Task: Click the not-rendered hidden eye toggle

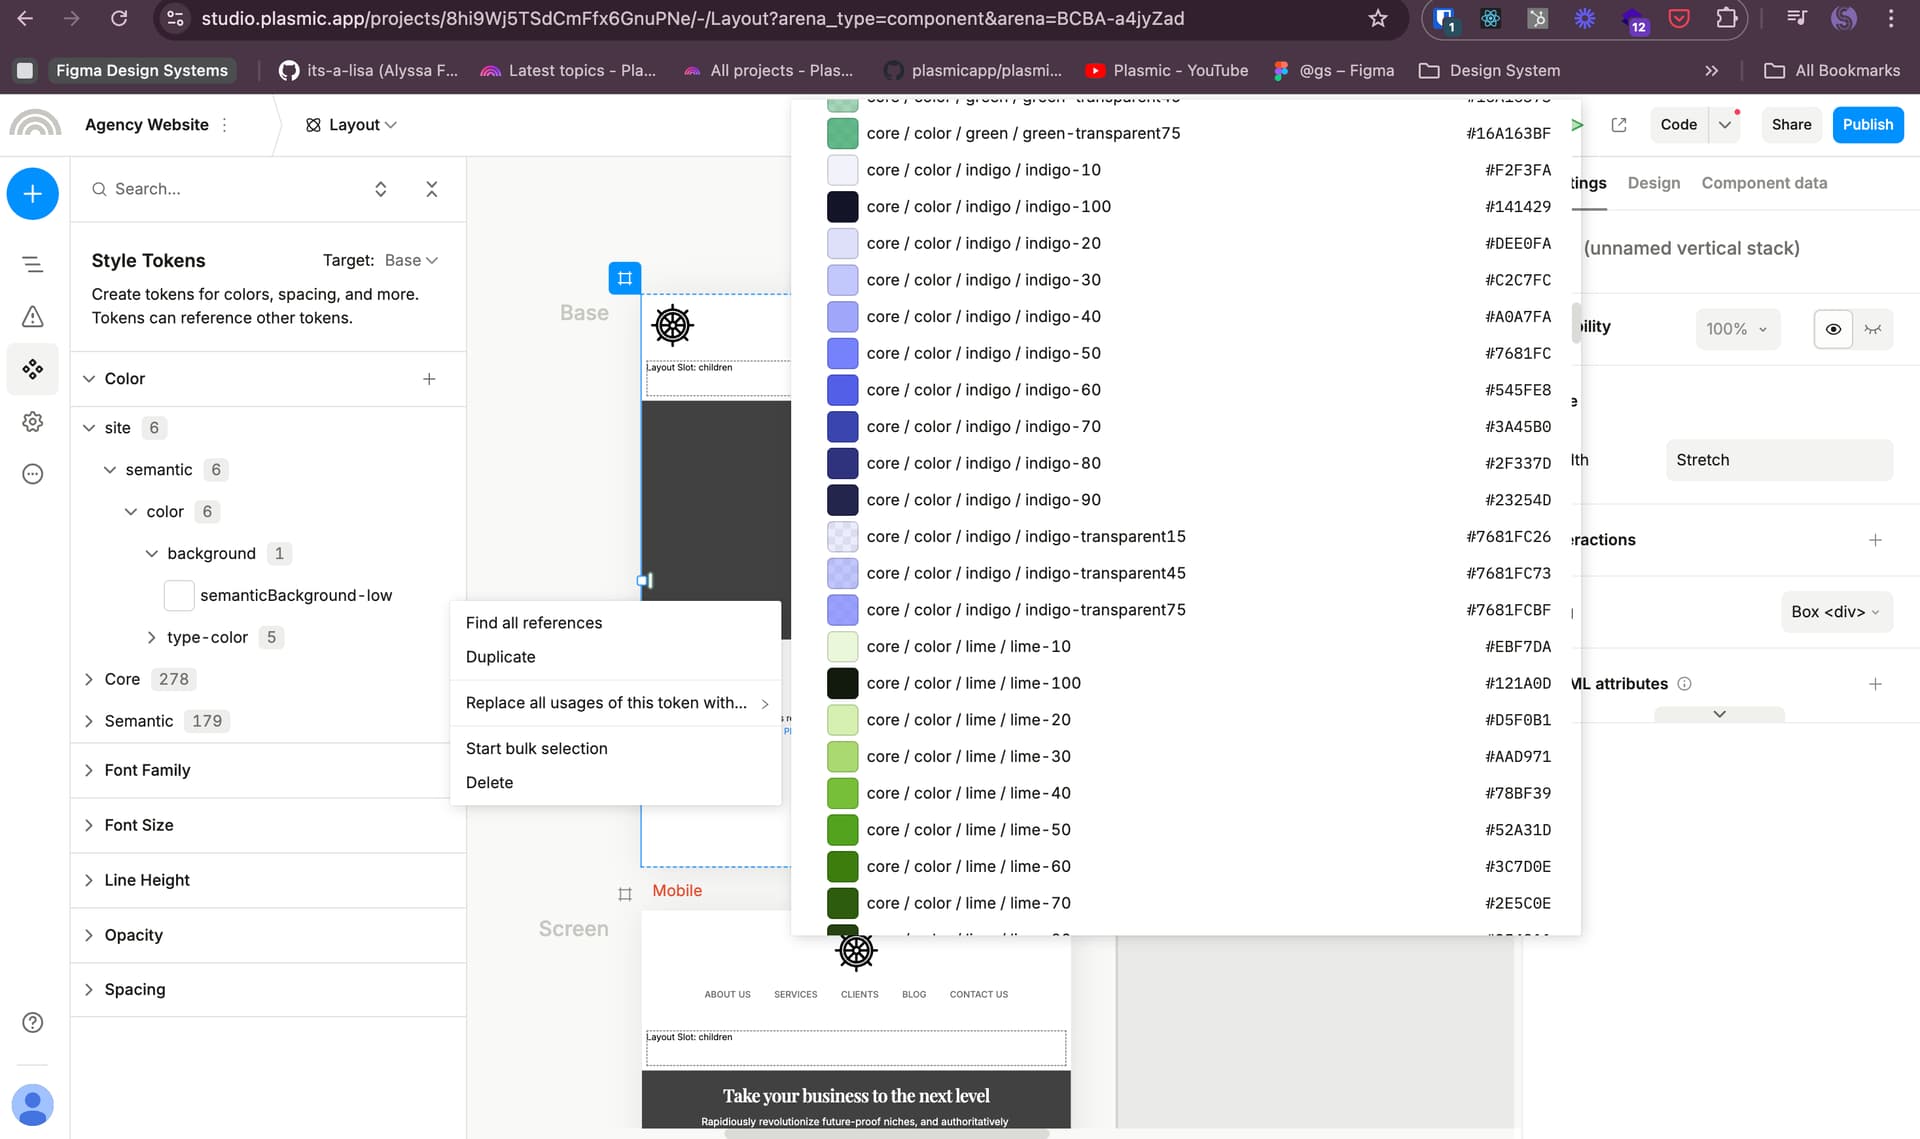Action: coord(1872,329)
